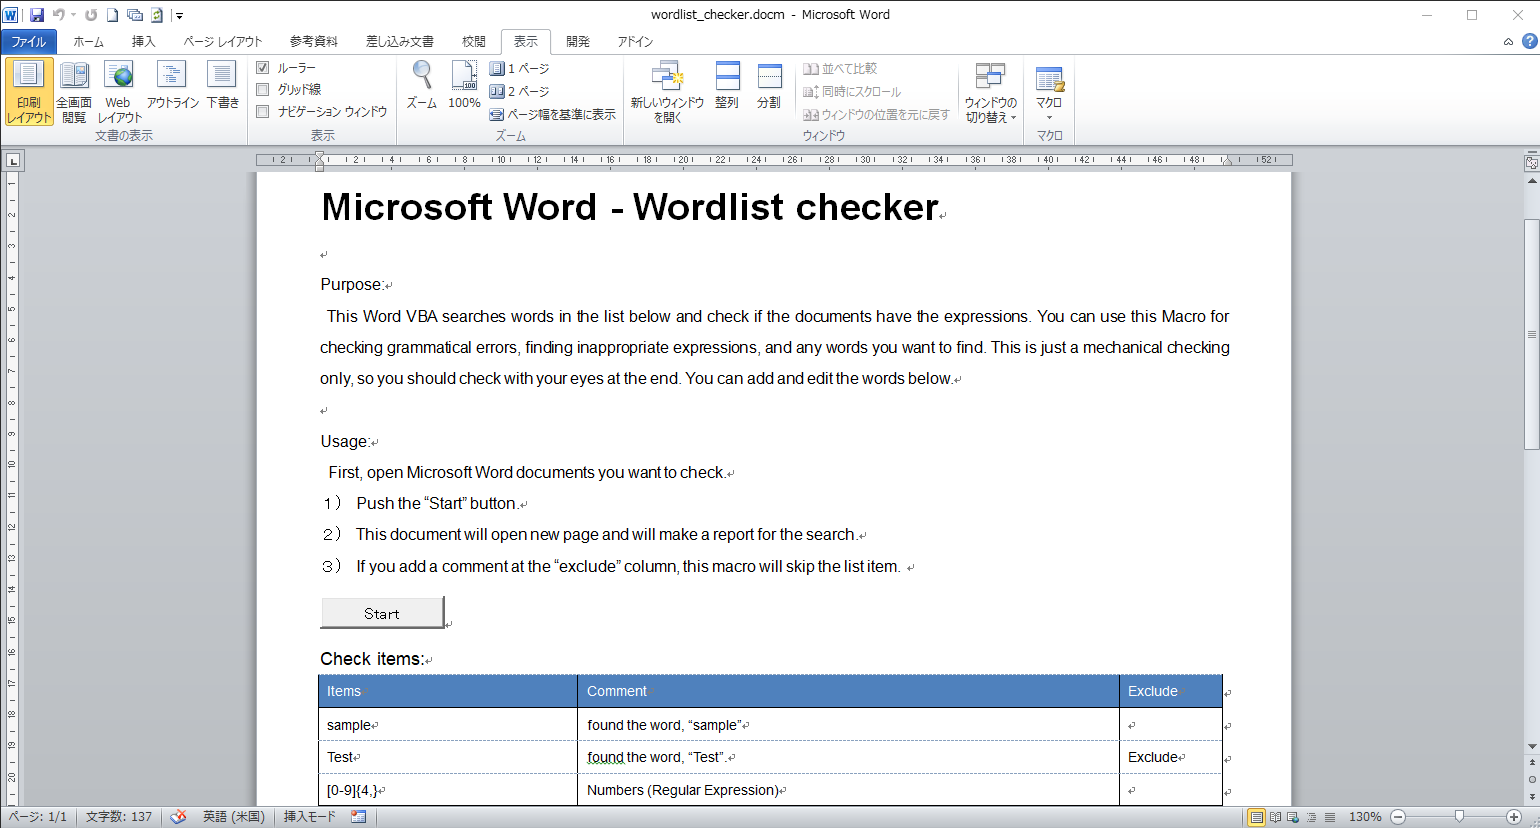Screen dimensions: 1540x828
Task: Click 分割 split window
Action: 769,85
